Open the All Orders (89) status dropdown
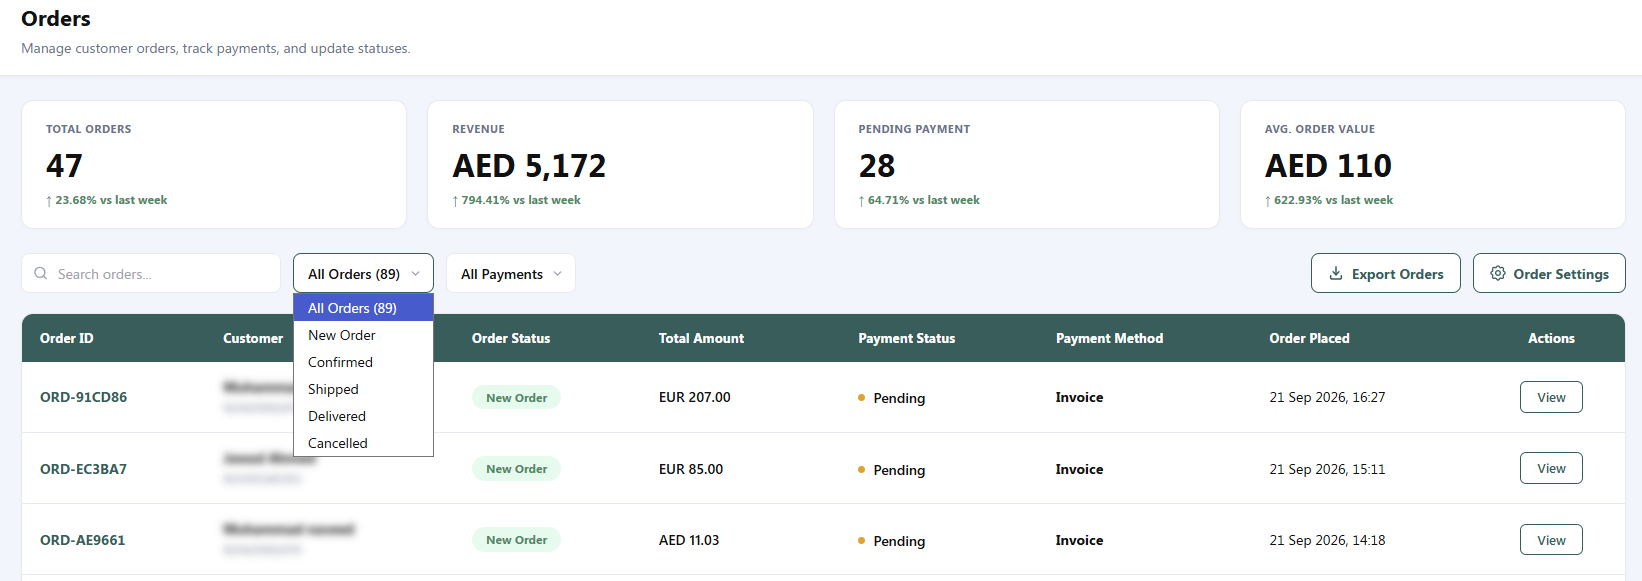Screen dimensions: 1642x581 363,273
